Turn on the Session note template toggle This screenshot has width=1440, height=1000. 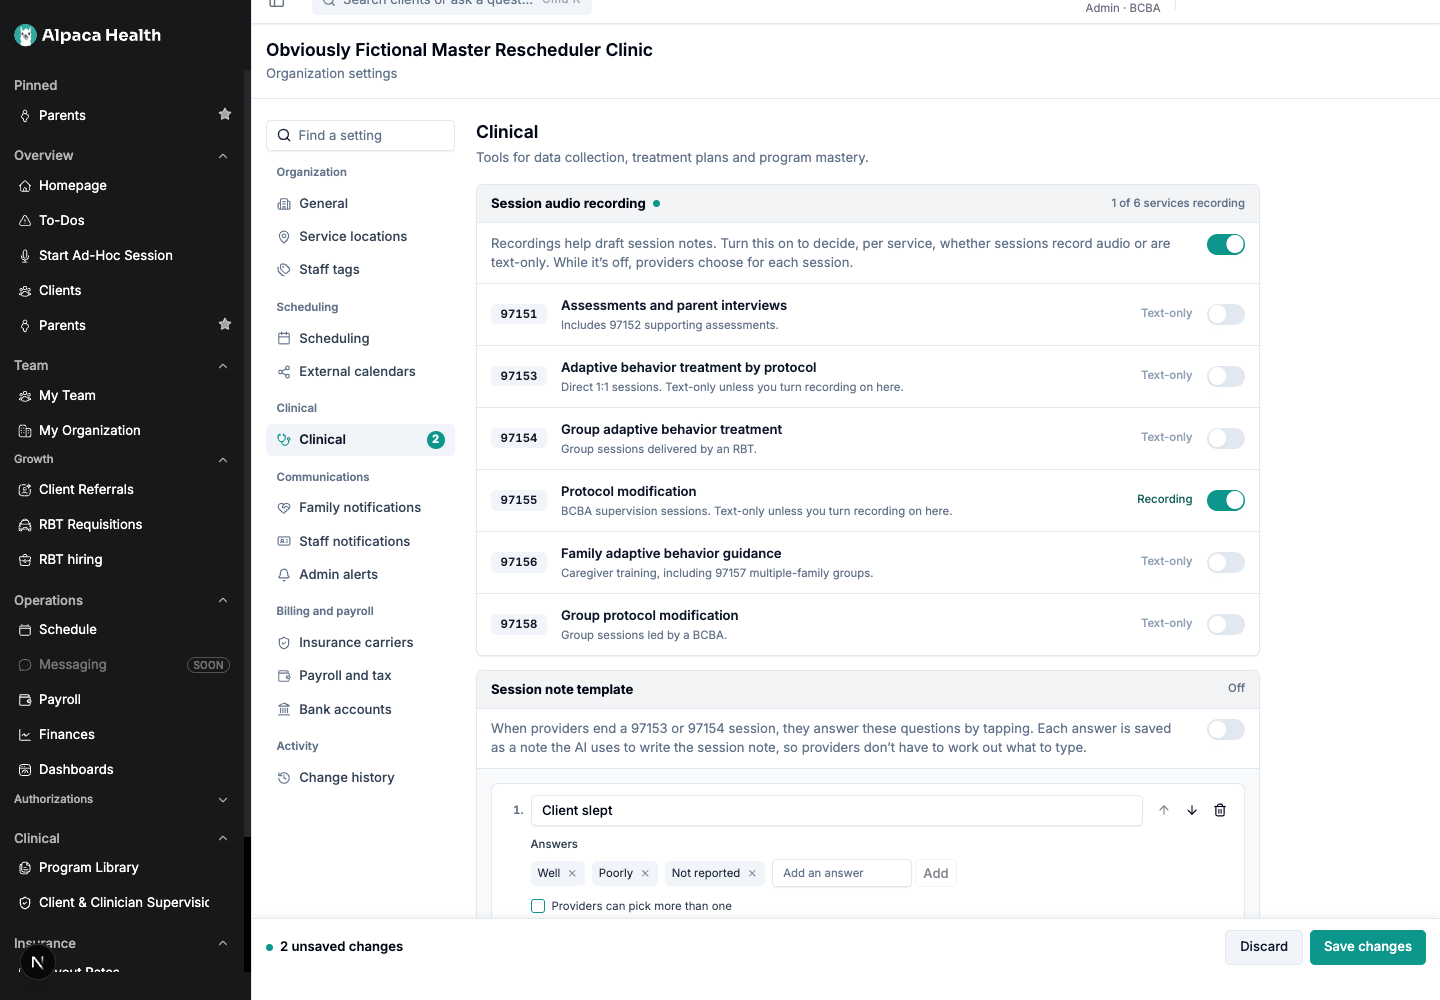(x=1226, y=729)
